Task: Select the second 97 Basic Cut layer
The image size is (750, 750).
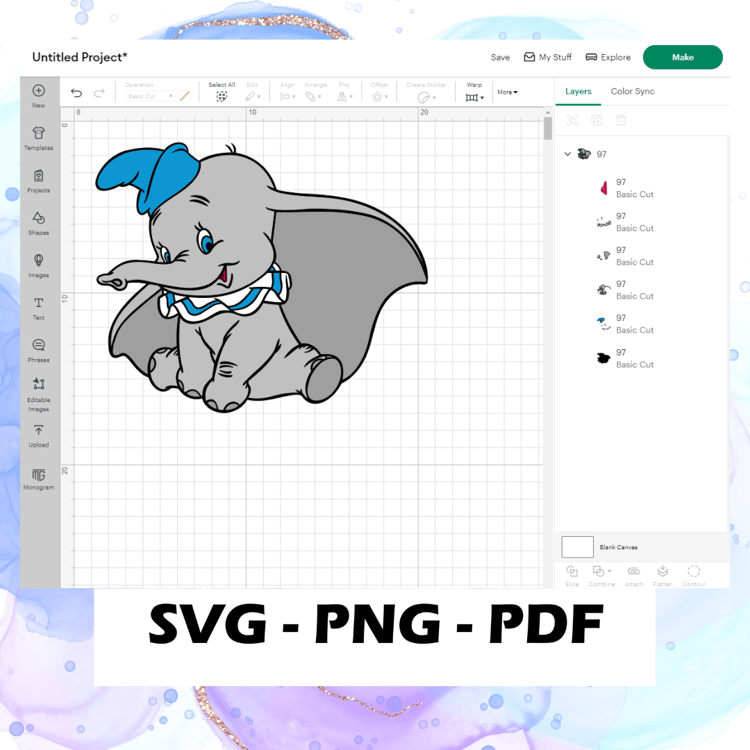Action: pos(641,222)
